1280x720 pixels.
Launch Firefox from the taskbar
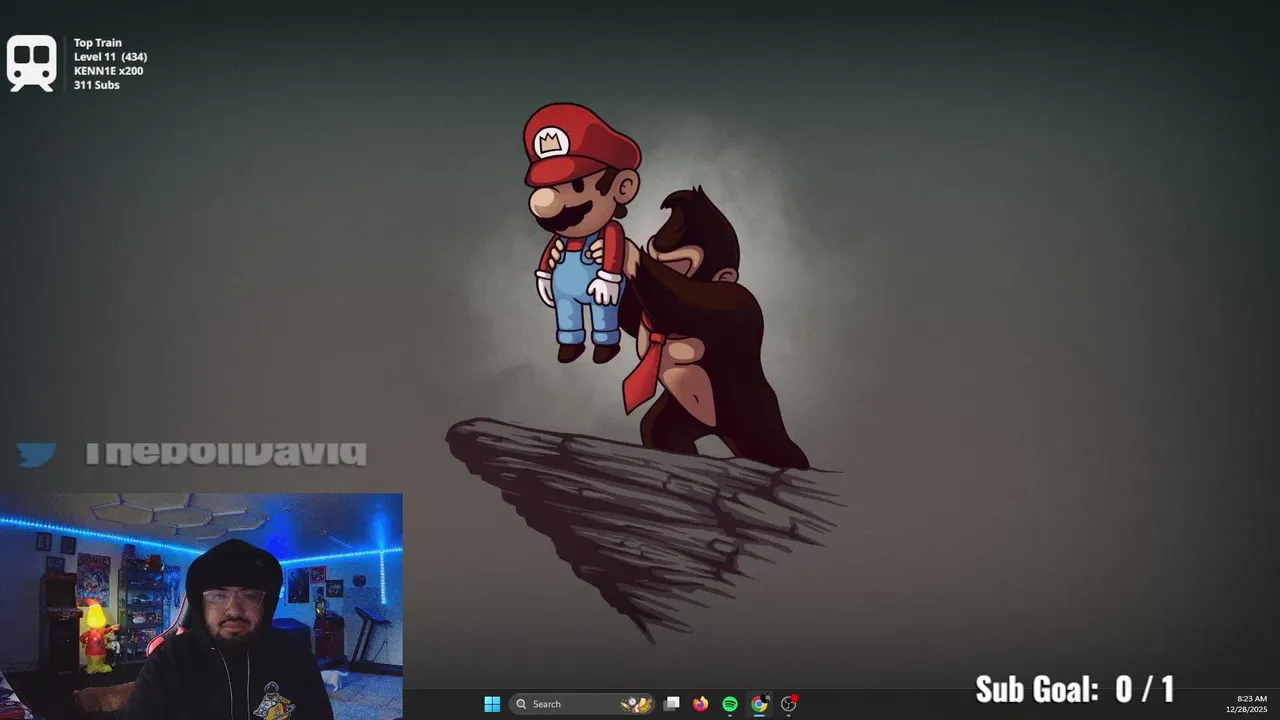point(701,704)
